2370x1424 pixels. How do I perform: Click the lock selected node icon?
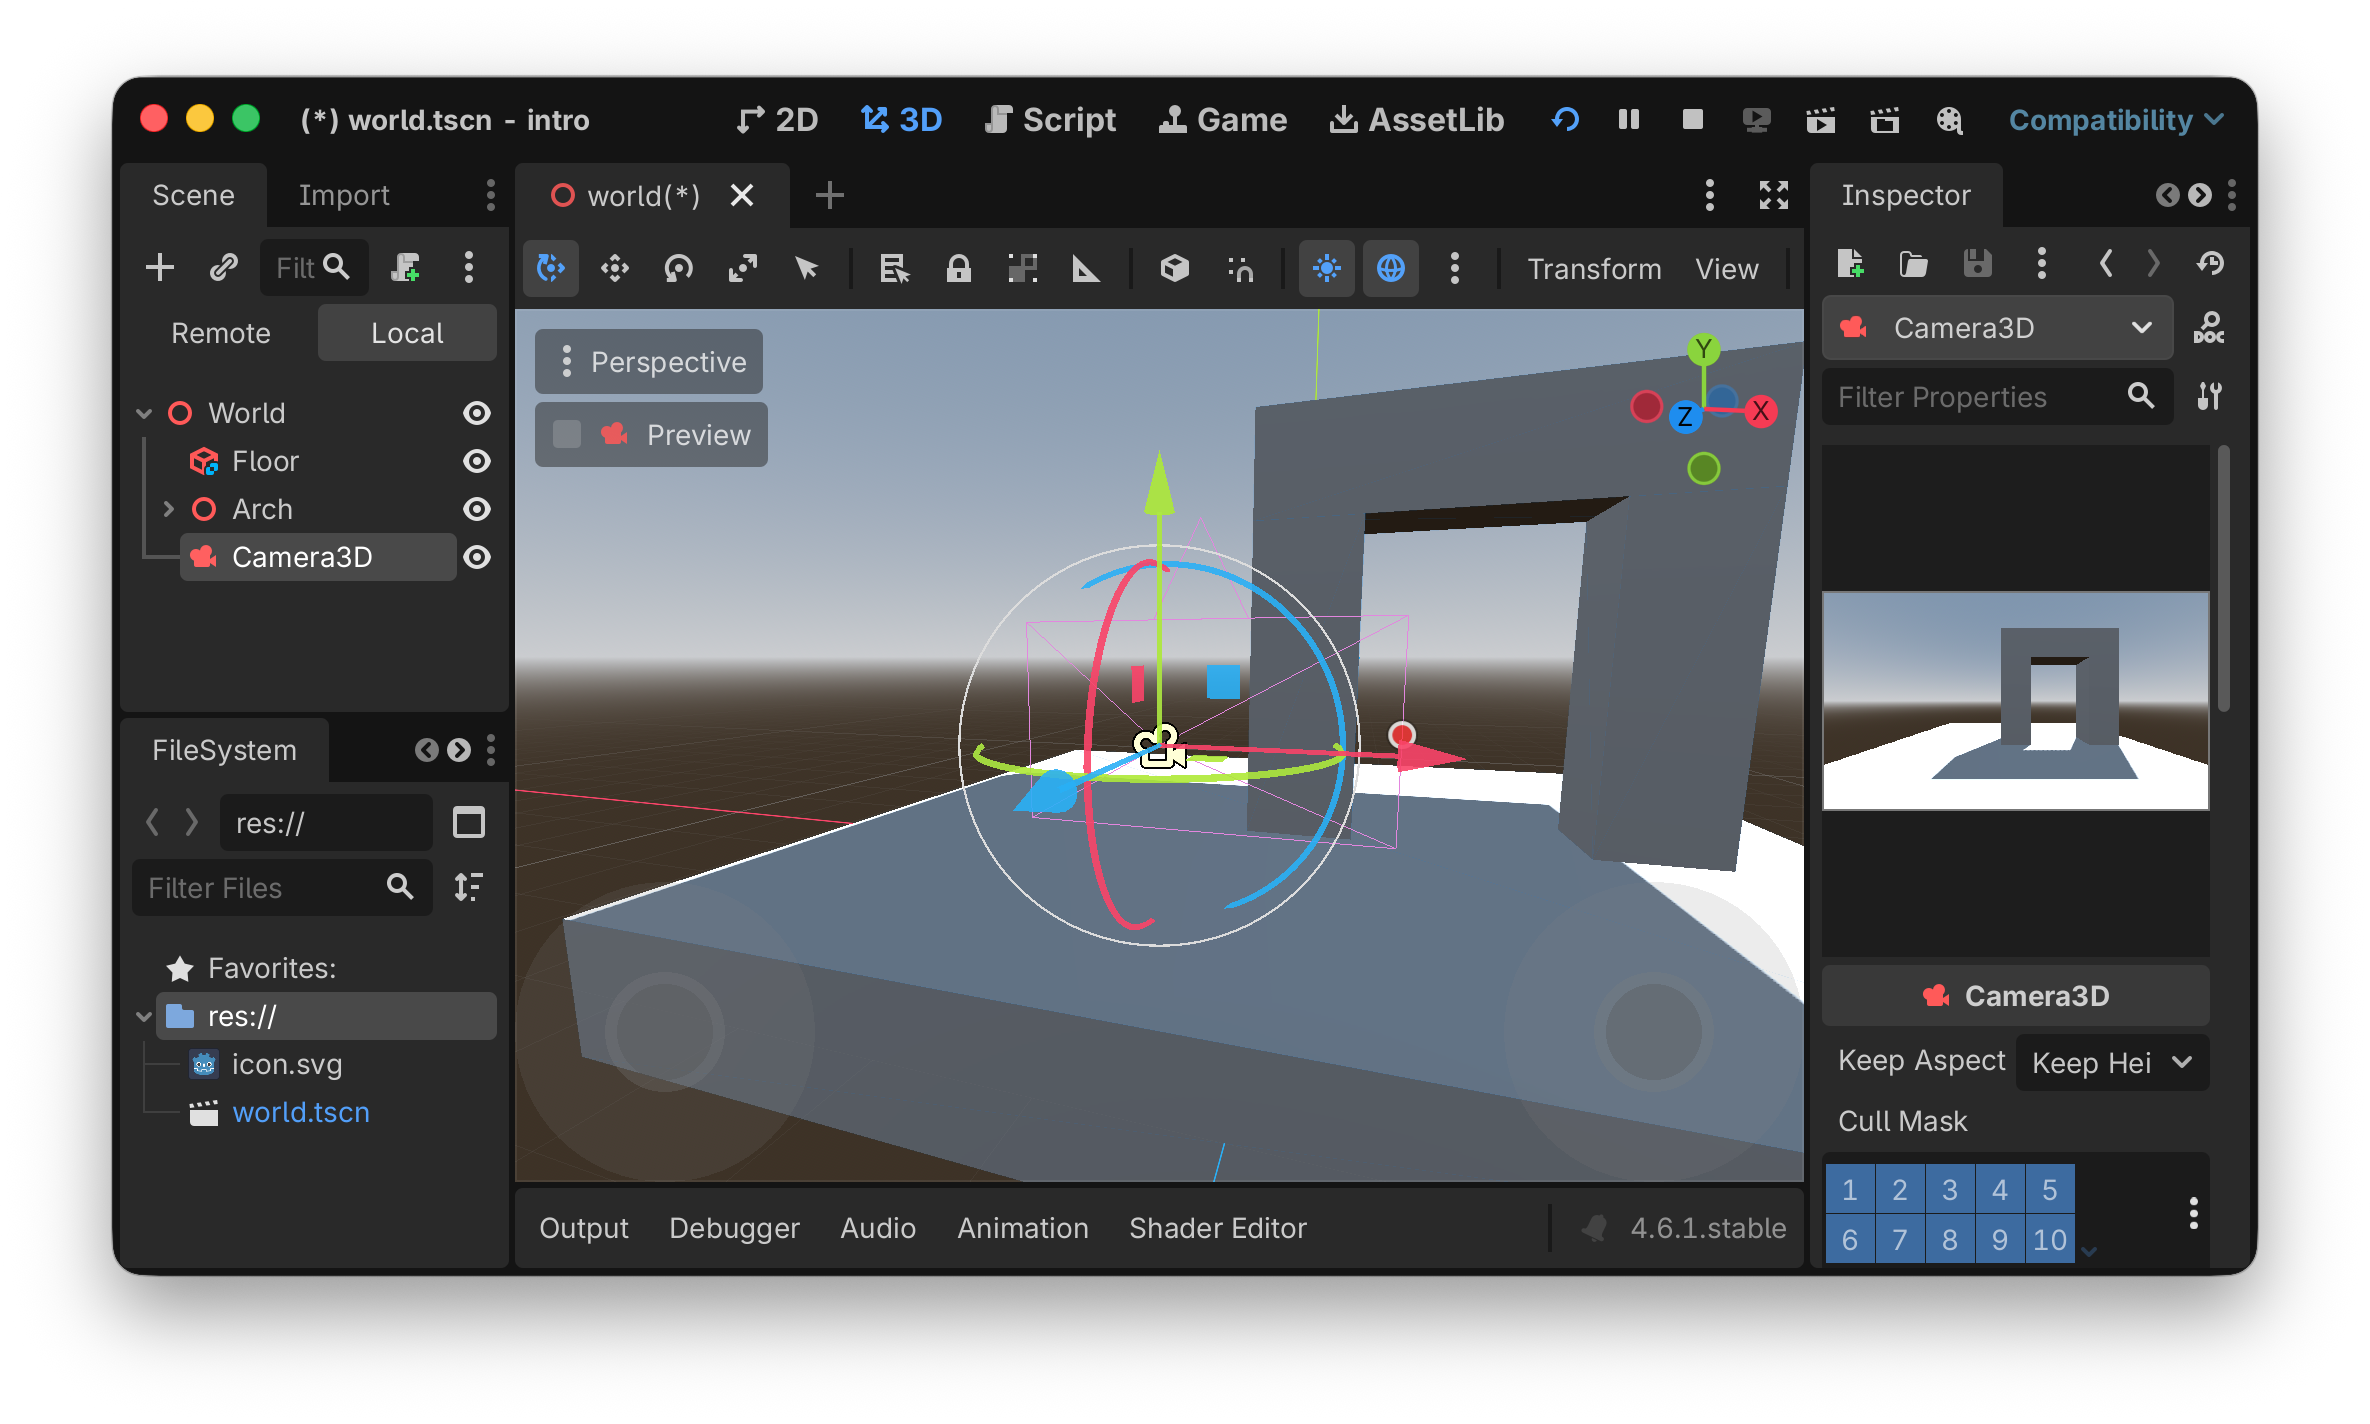coord(958,268)
